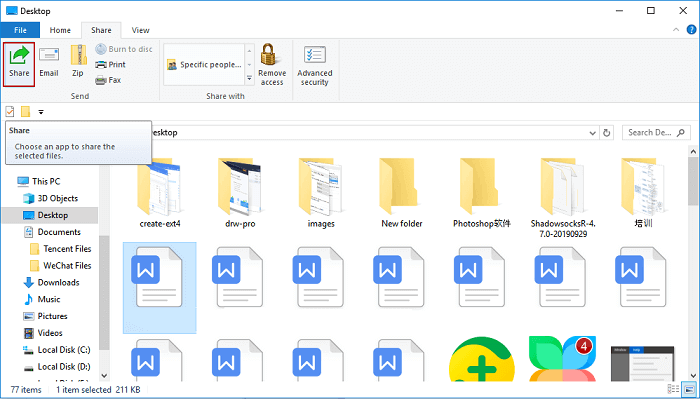Open Documents in navigation pane
This screenshot has height=399, width=700.
click(x=52, y=232)
